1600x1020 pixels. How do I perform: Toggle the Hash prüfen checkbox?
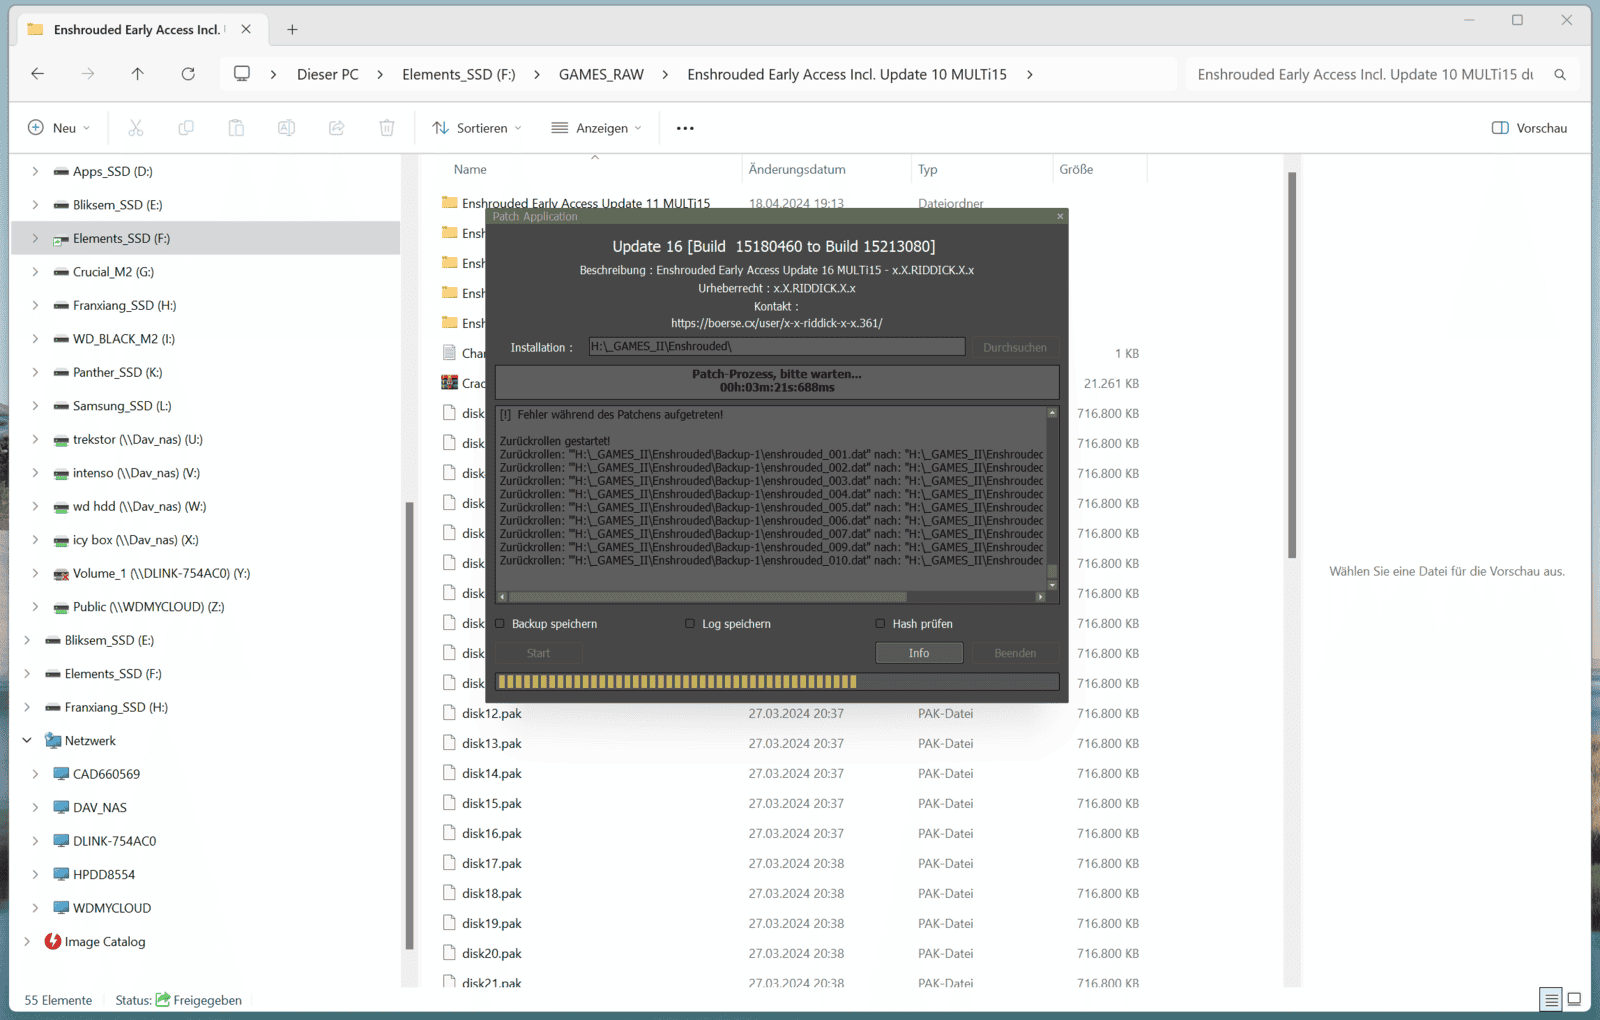(x=881, y=624)
